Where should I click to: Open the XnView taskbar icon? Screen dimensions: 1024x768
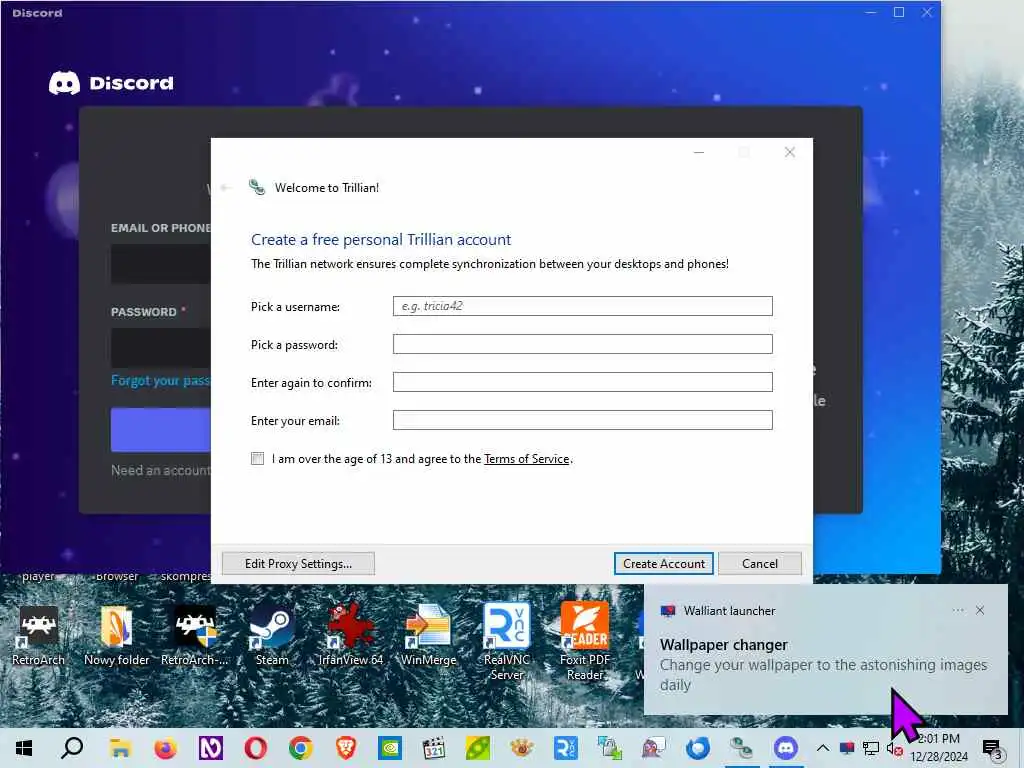click(521, 748)
